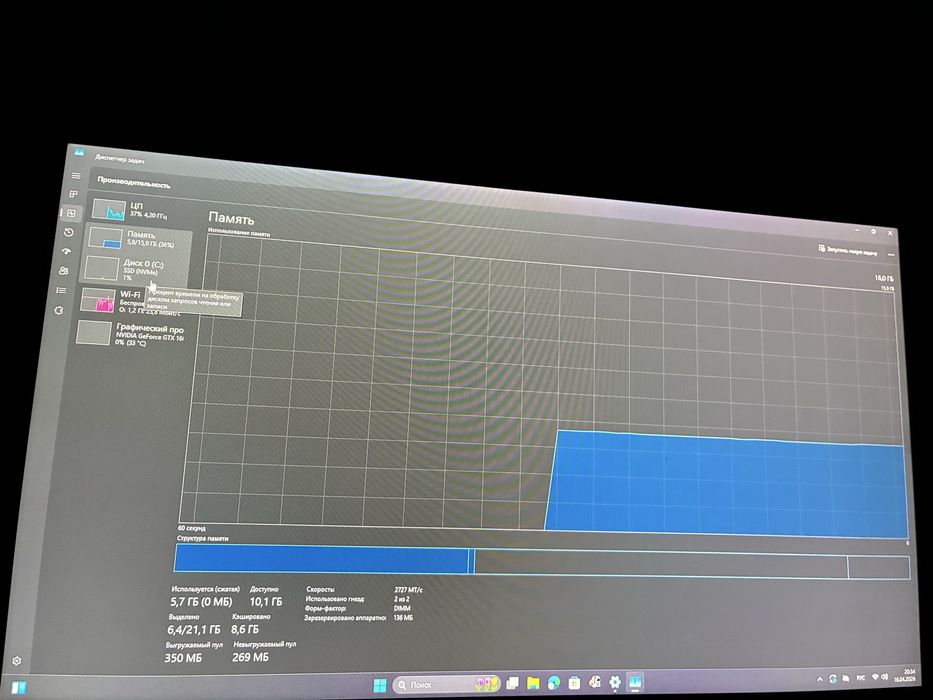Click the Производительность page heading

click(133, 182)
